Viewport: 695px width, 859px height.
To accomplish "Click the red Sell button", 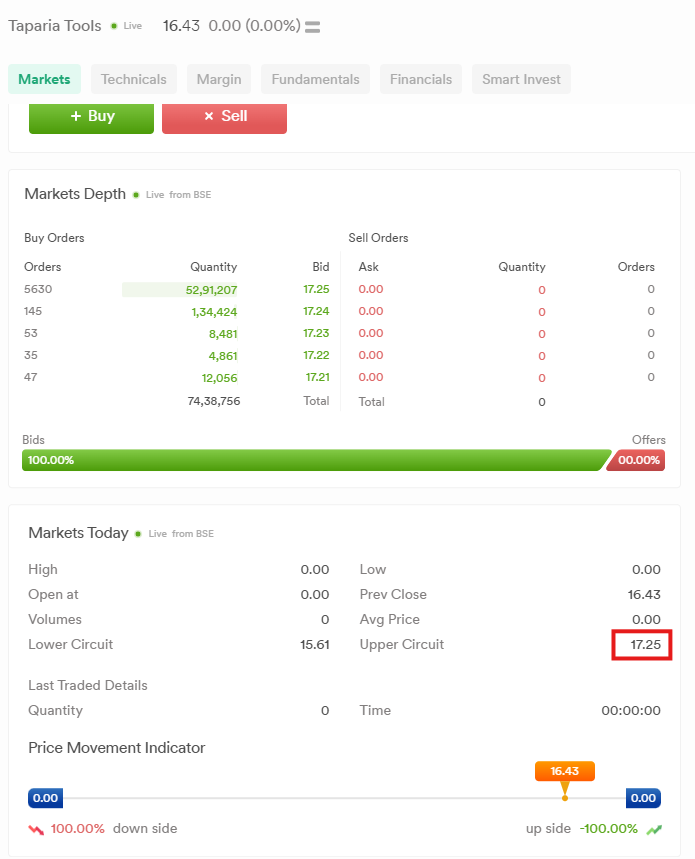I will point(225,118).
